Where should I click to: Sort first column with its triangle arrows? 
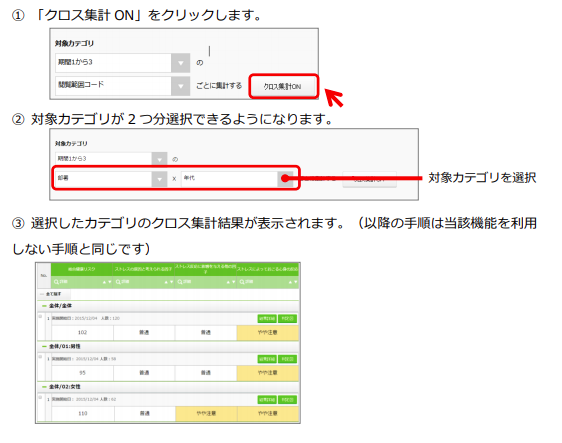[x=107, y=282]
